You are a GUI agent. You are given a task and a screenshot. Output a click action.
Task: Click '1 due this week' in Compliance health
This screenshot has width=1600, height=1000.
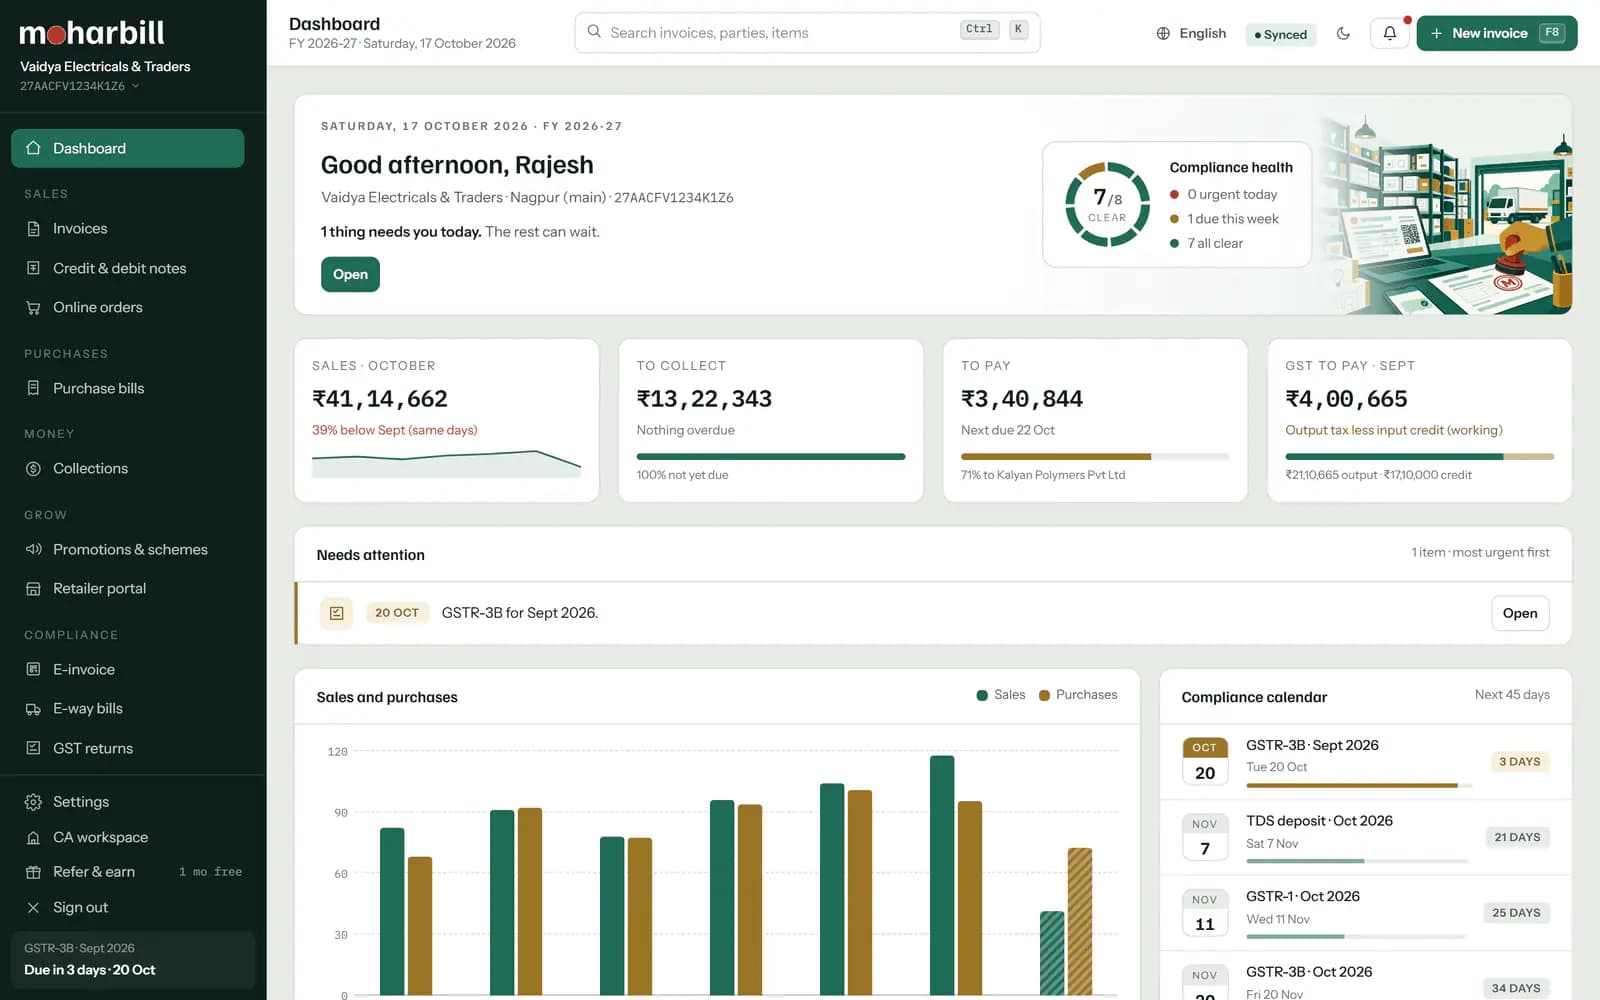(x=1225, y=219)
